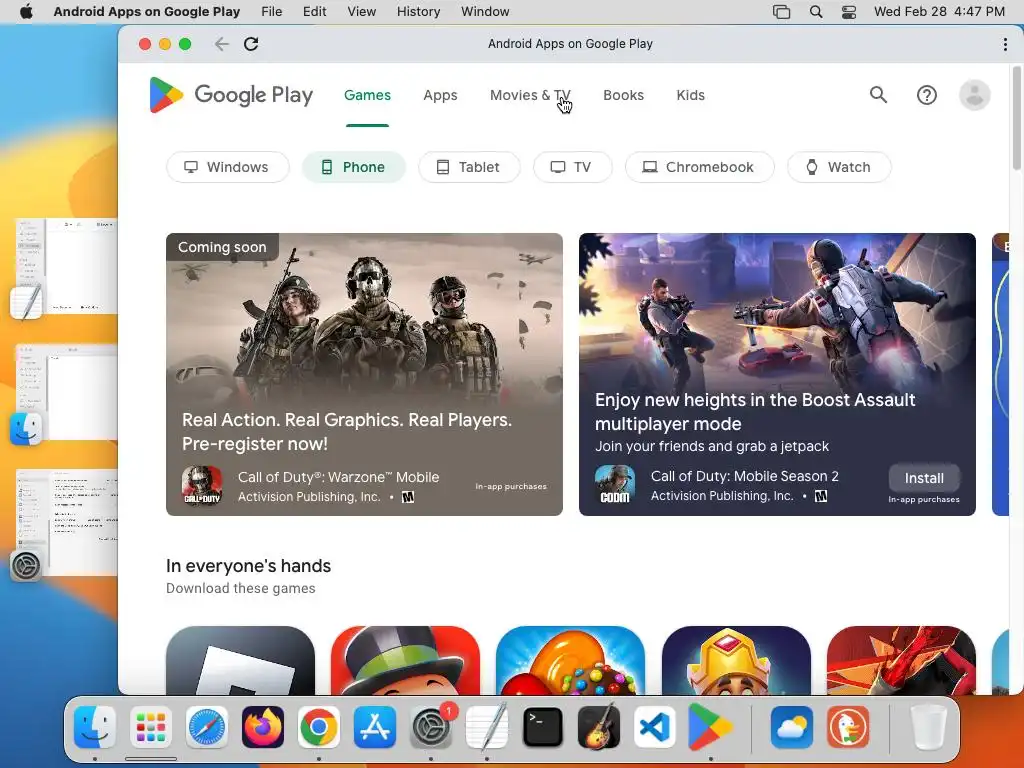Switch to the Kids tab
Viewport: 1024px width, 768px height.
pos(690,95)
